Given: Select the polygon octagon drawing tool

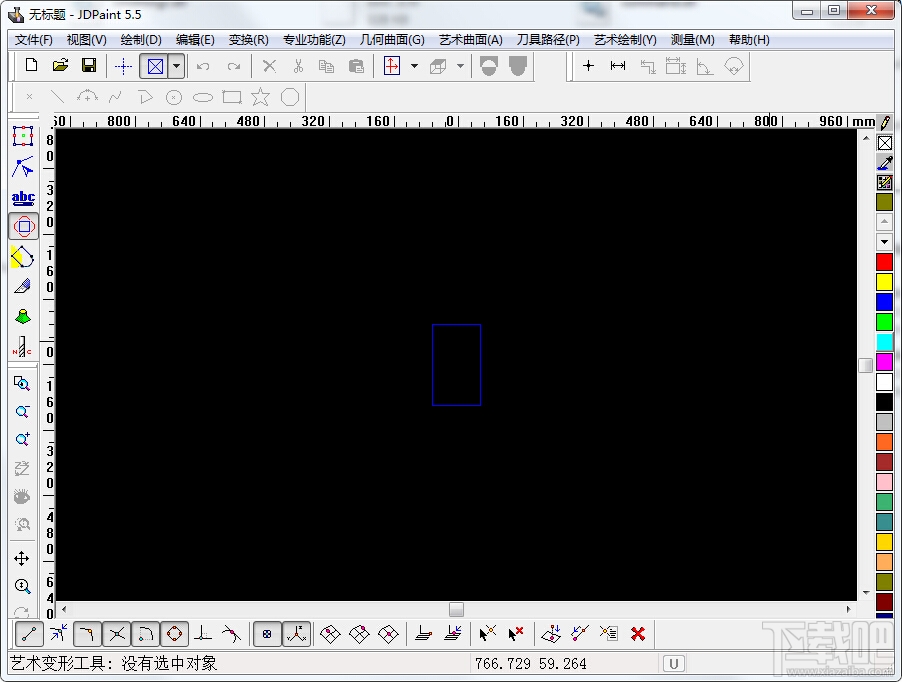Looking at the screenshot, I should click(290, 97).
